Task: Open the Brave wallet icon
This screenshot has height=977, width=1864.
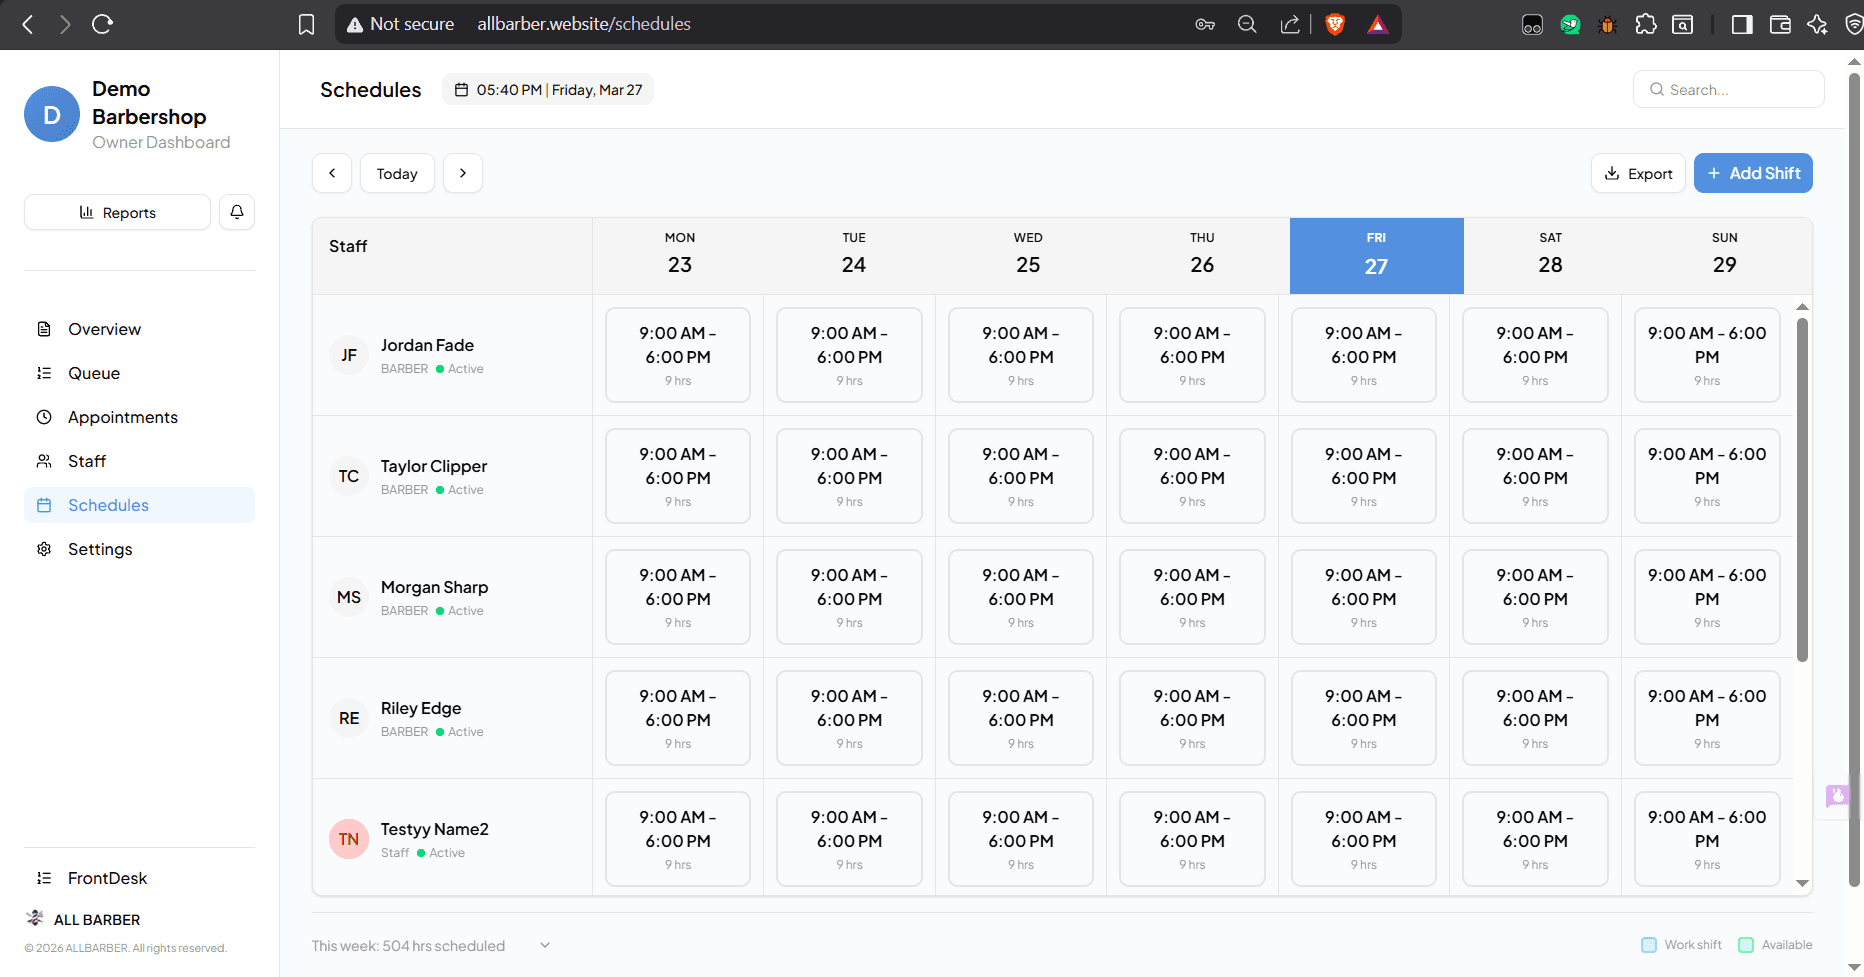Action: (1780, 24)
